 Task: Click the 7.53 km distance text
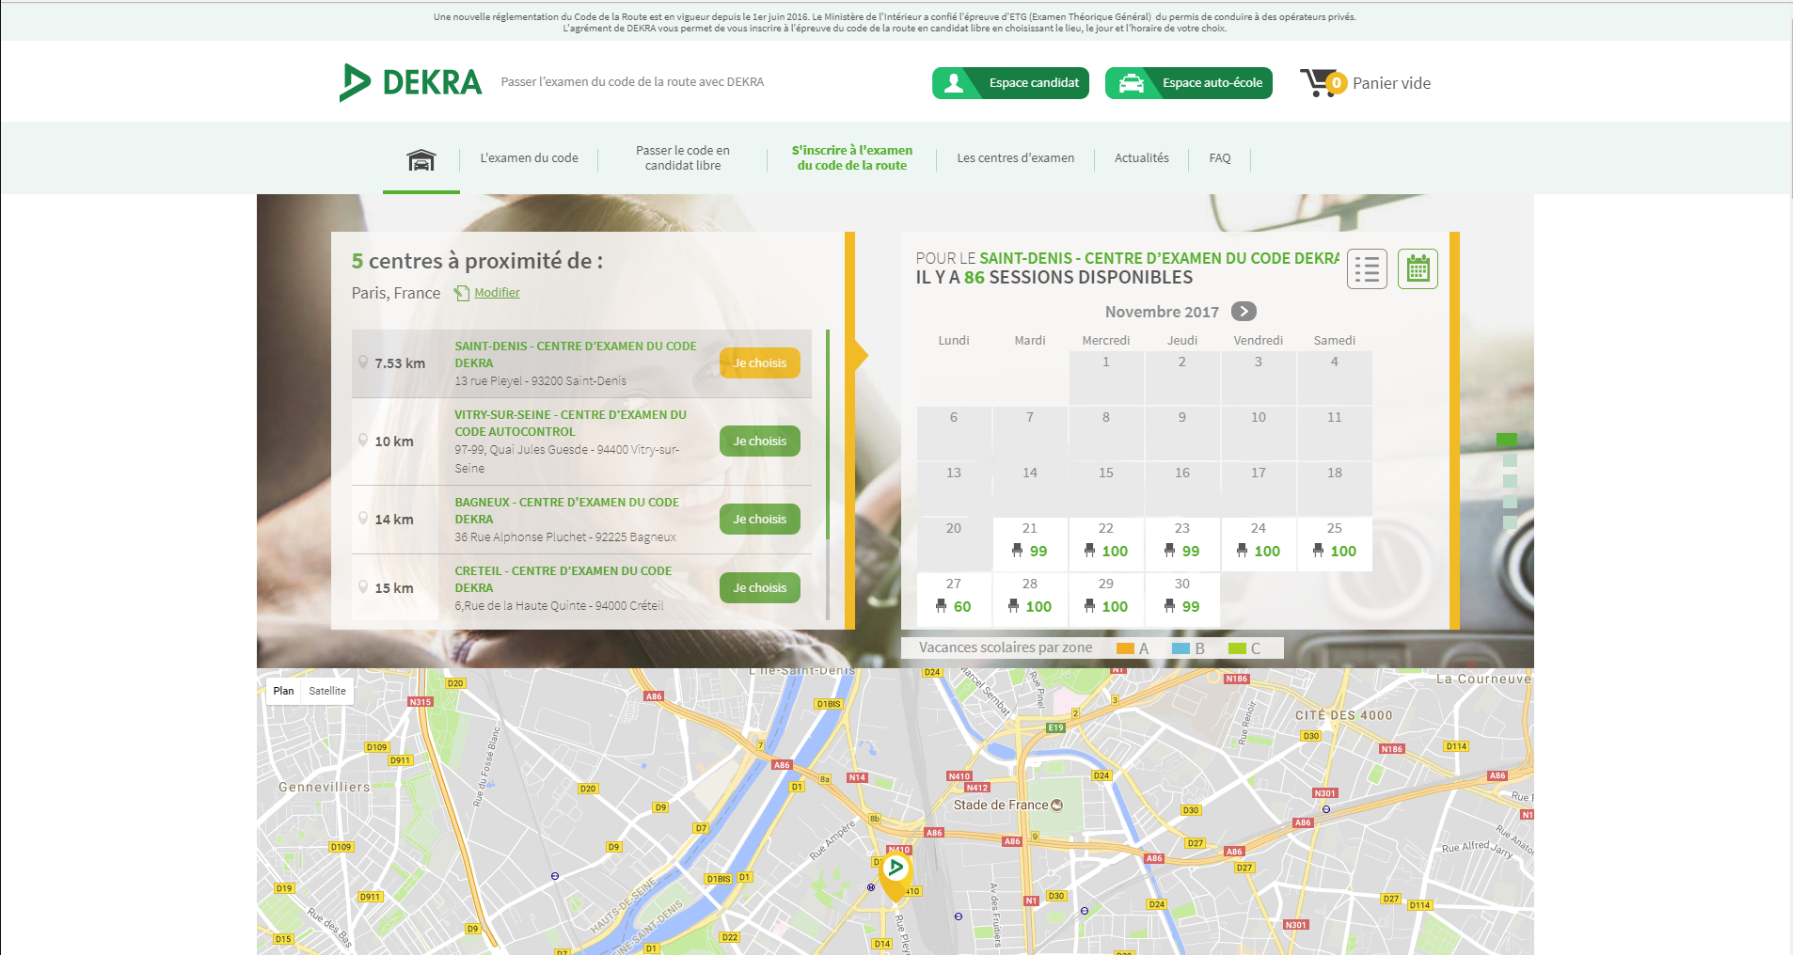click(400, 363)
